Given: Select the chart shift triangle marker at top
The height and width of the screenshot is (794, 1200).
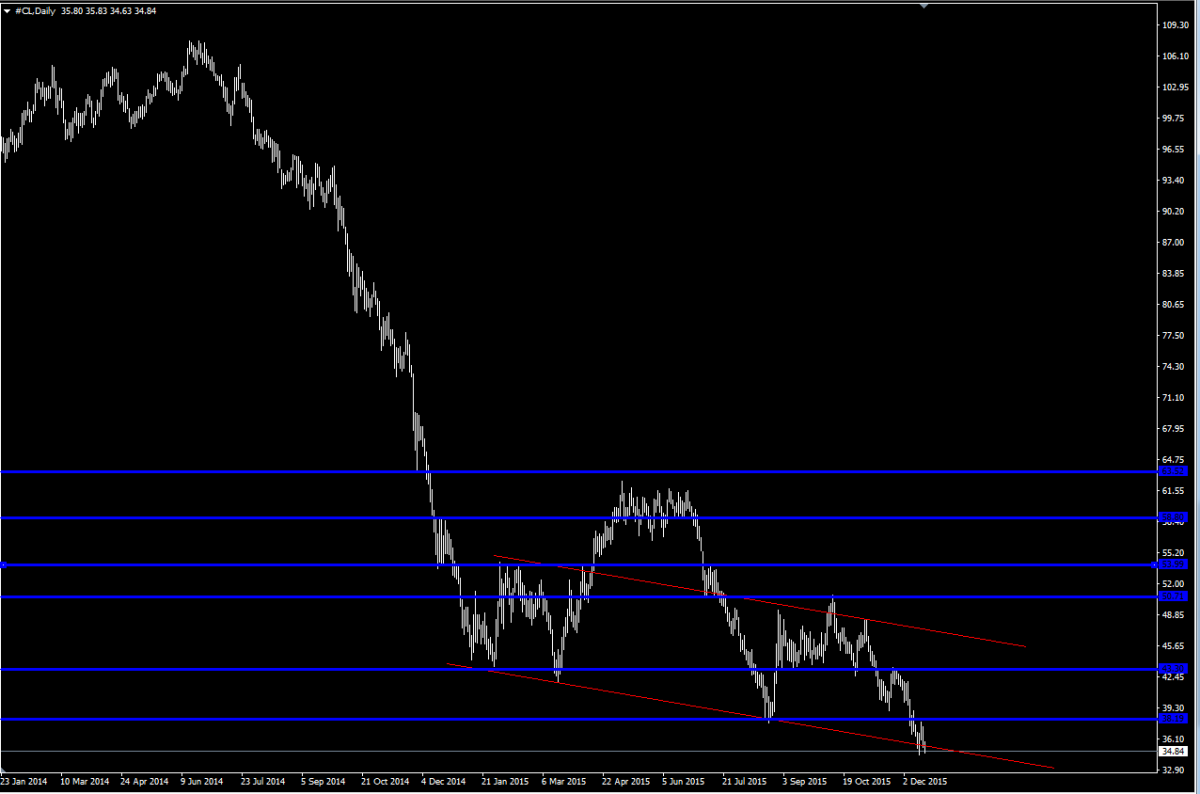Looking at the screenshot, I should tap(924, 5).
